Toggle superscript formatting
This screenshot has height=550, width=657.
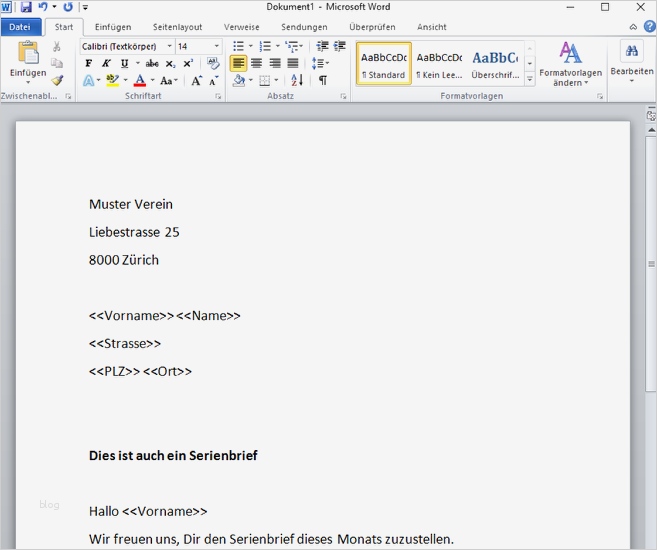pyautogui.click(x=188, y=63)
